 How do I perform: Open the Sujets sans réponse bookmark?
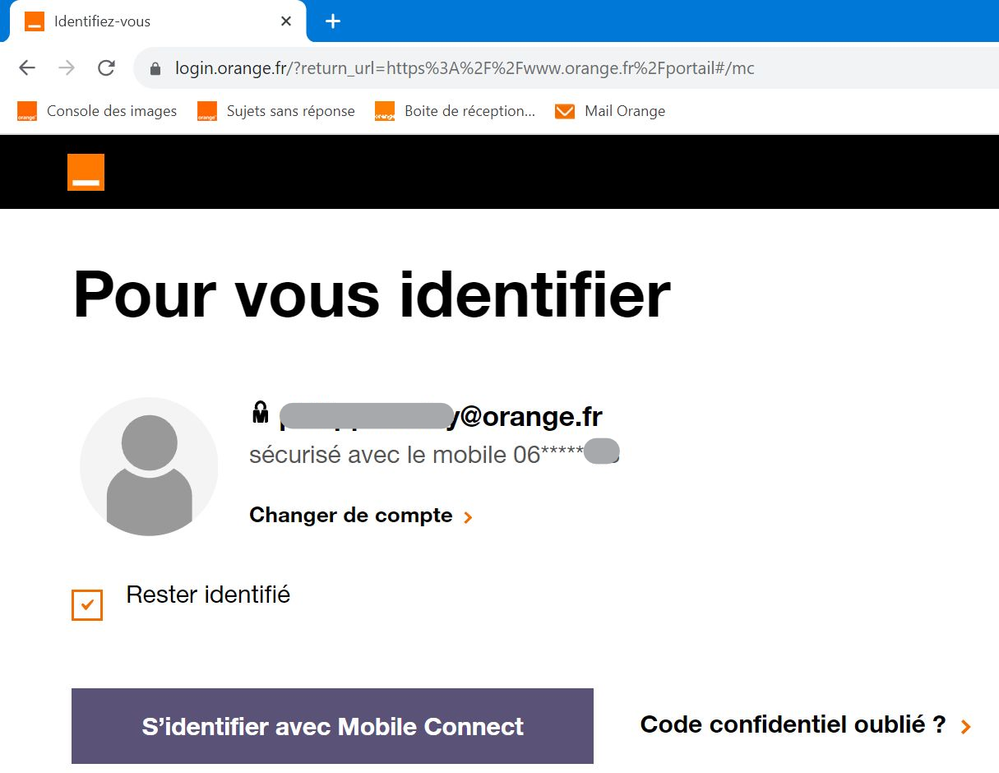click(277, 111)
